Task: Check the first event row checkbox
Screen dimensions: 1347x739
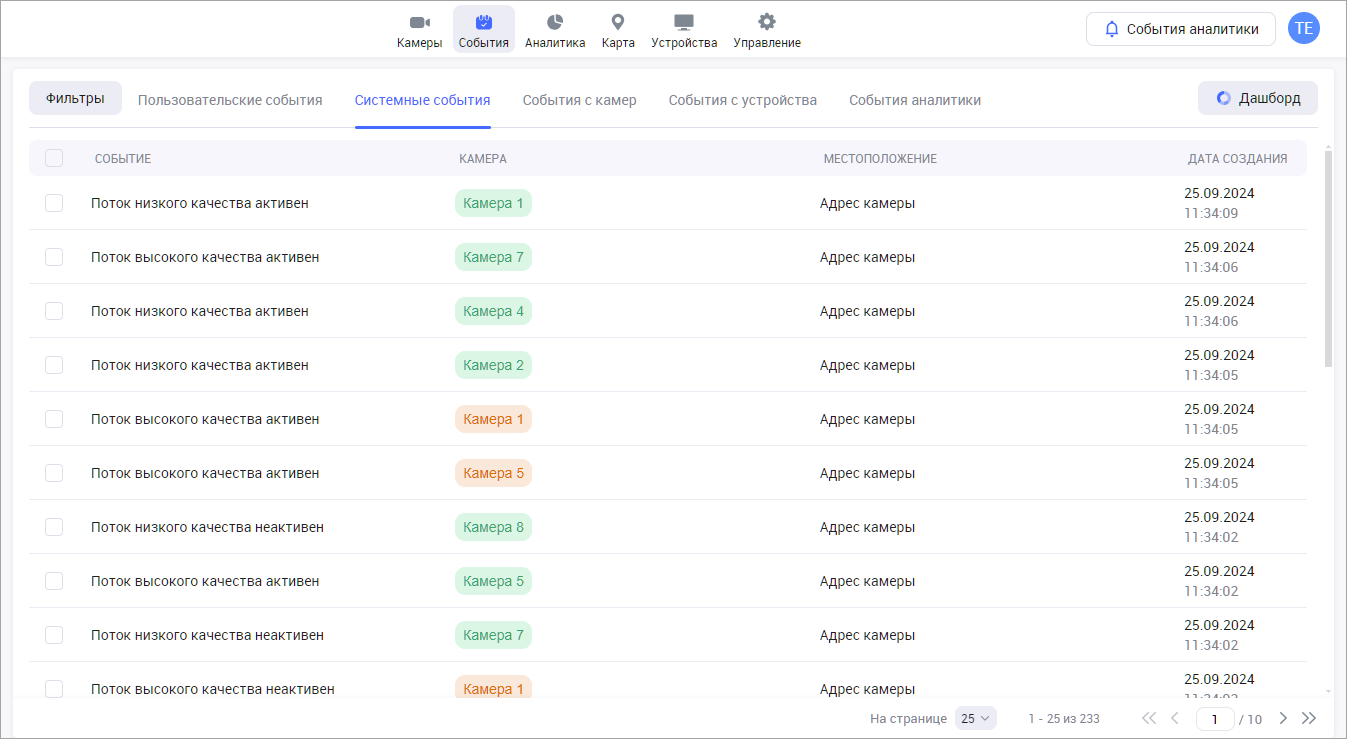Action: 54,203
